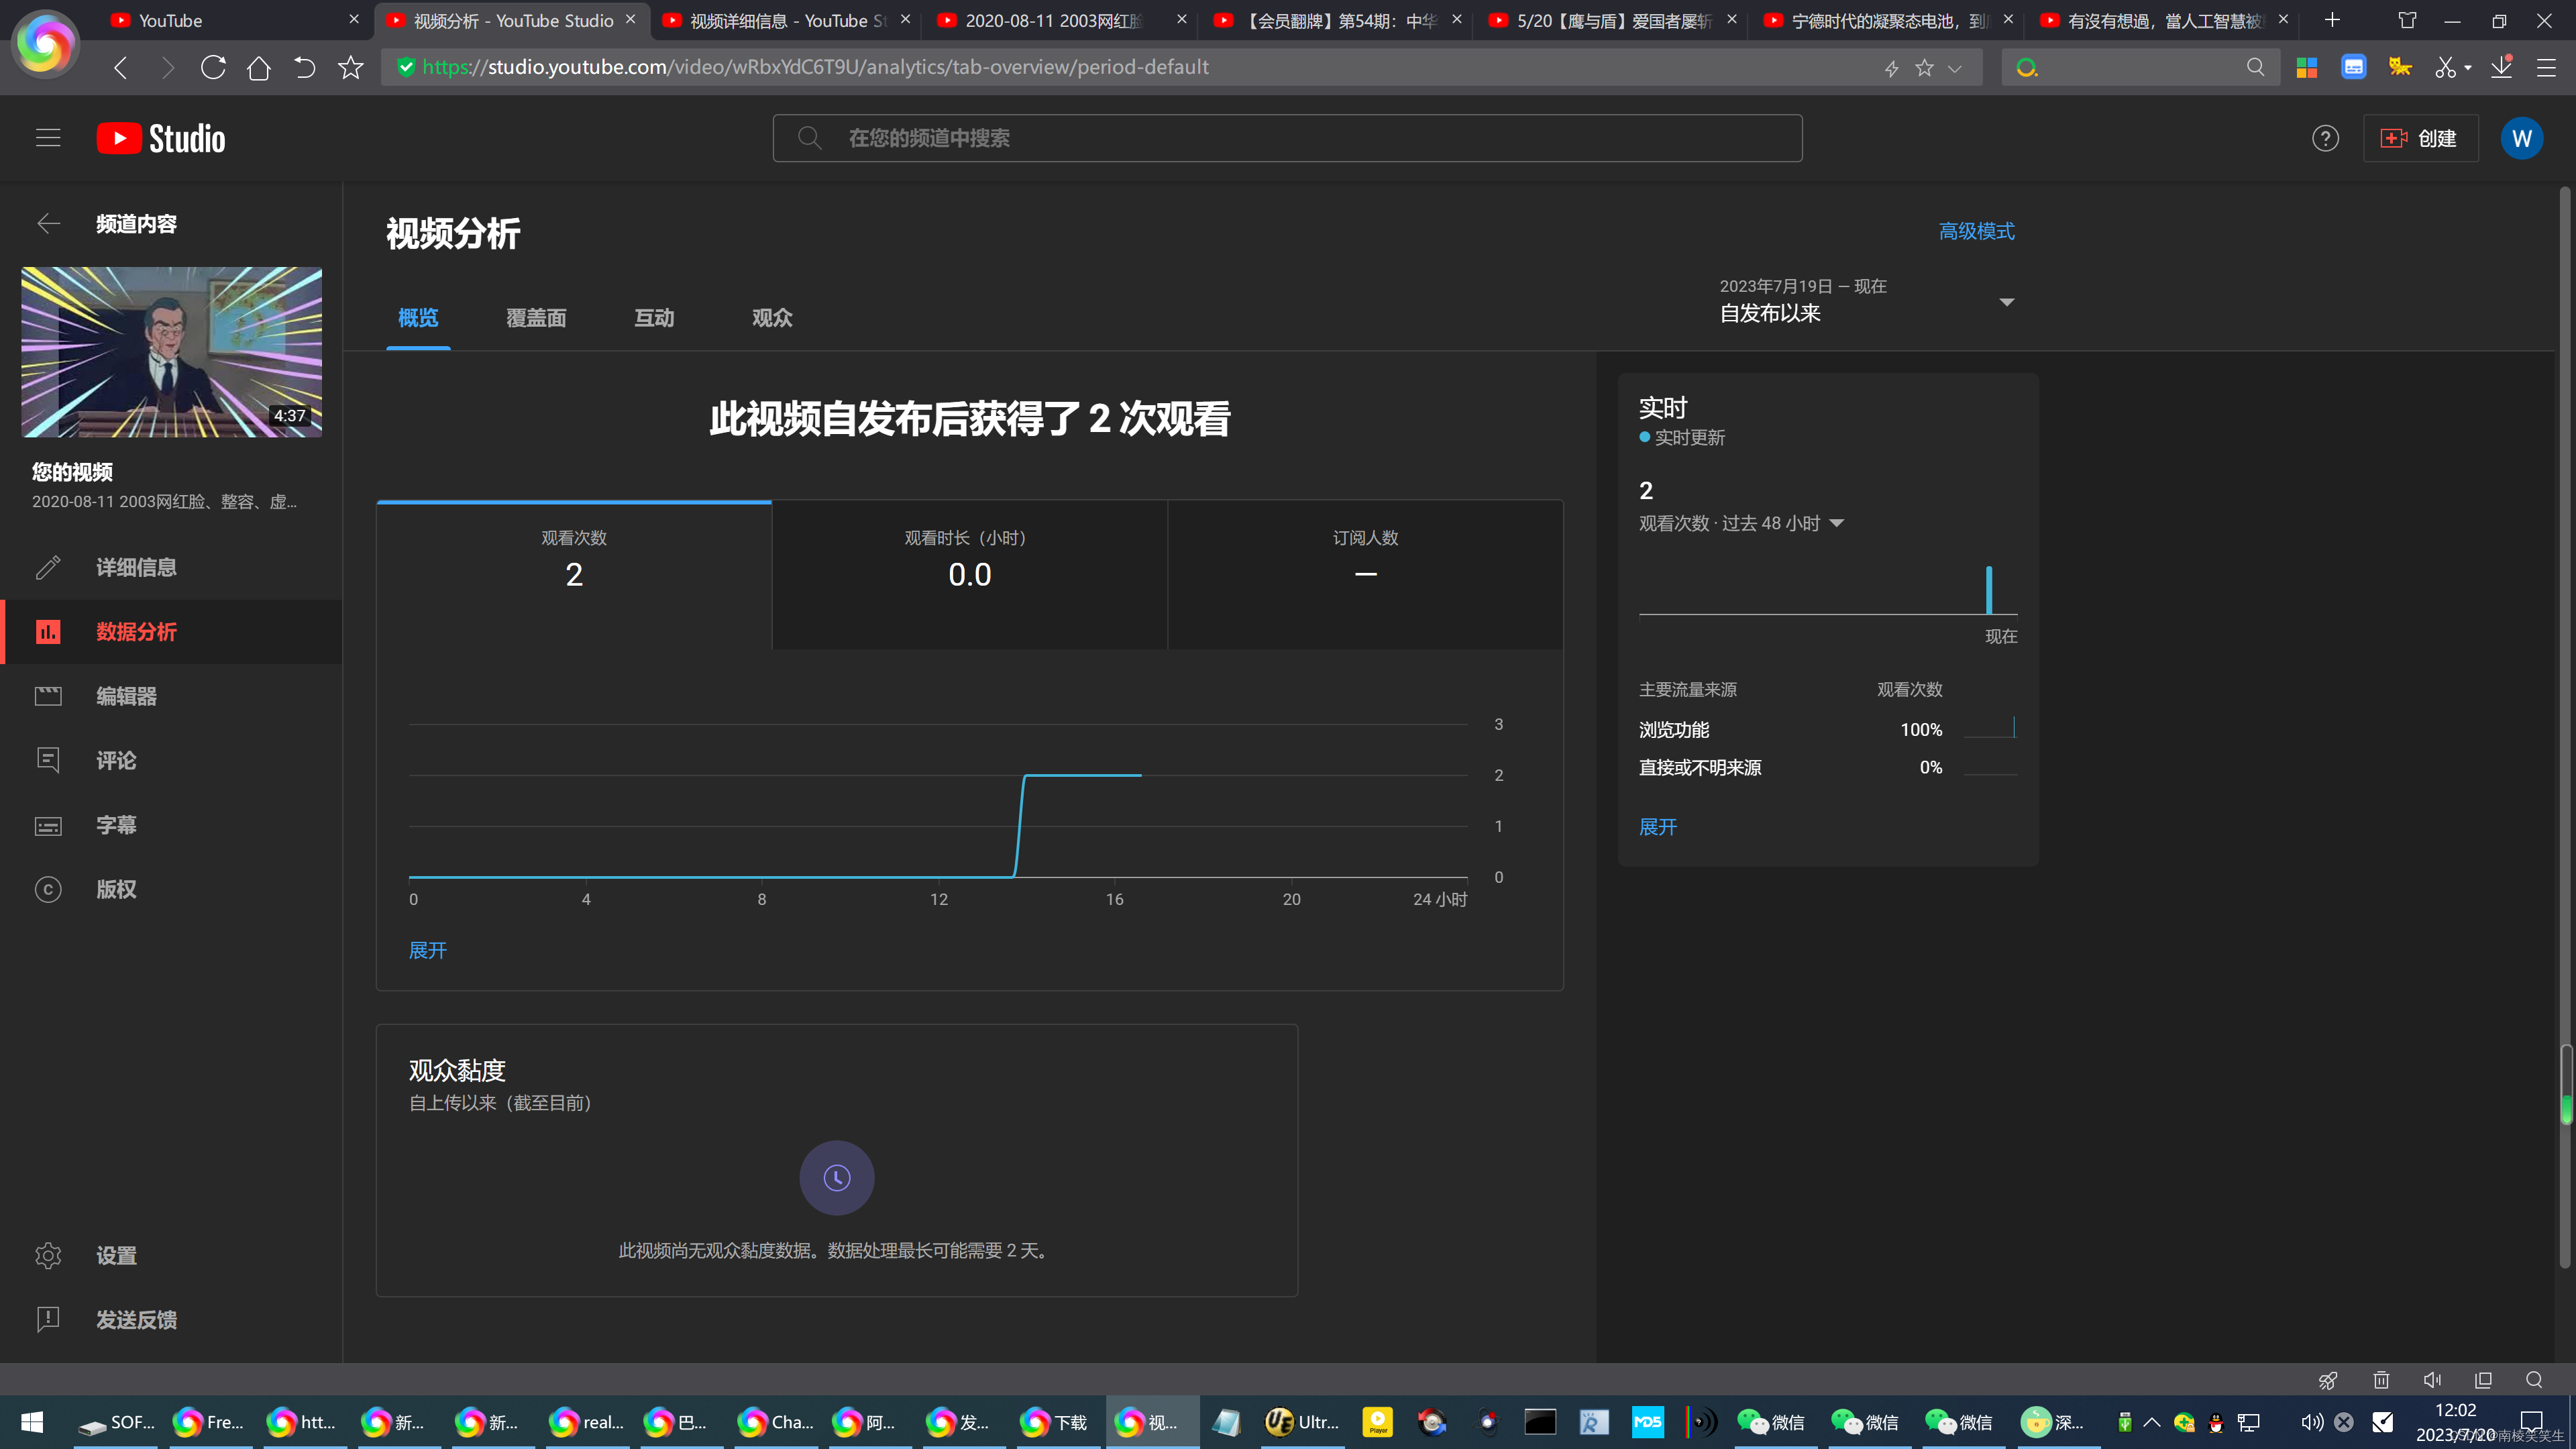Click the 创建 create button
The image size is (2576, 1449).
(x=2420, y=138)
